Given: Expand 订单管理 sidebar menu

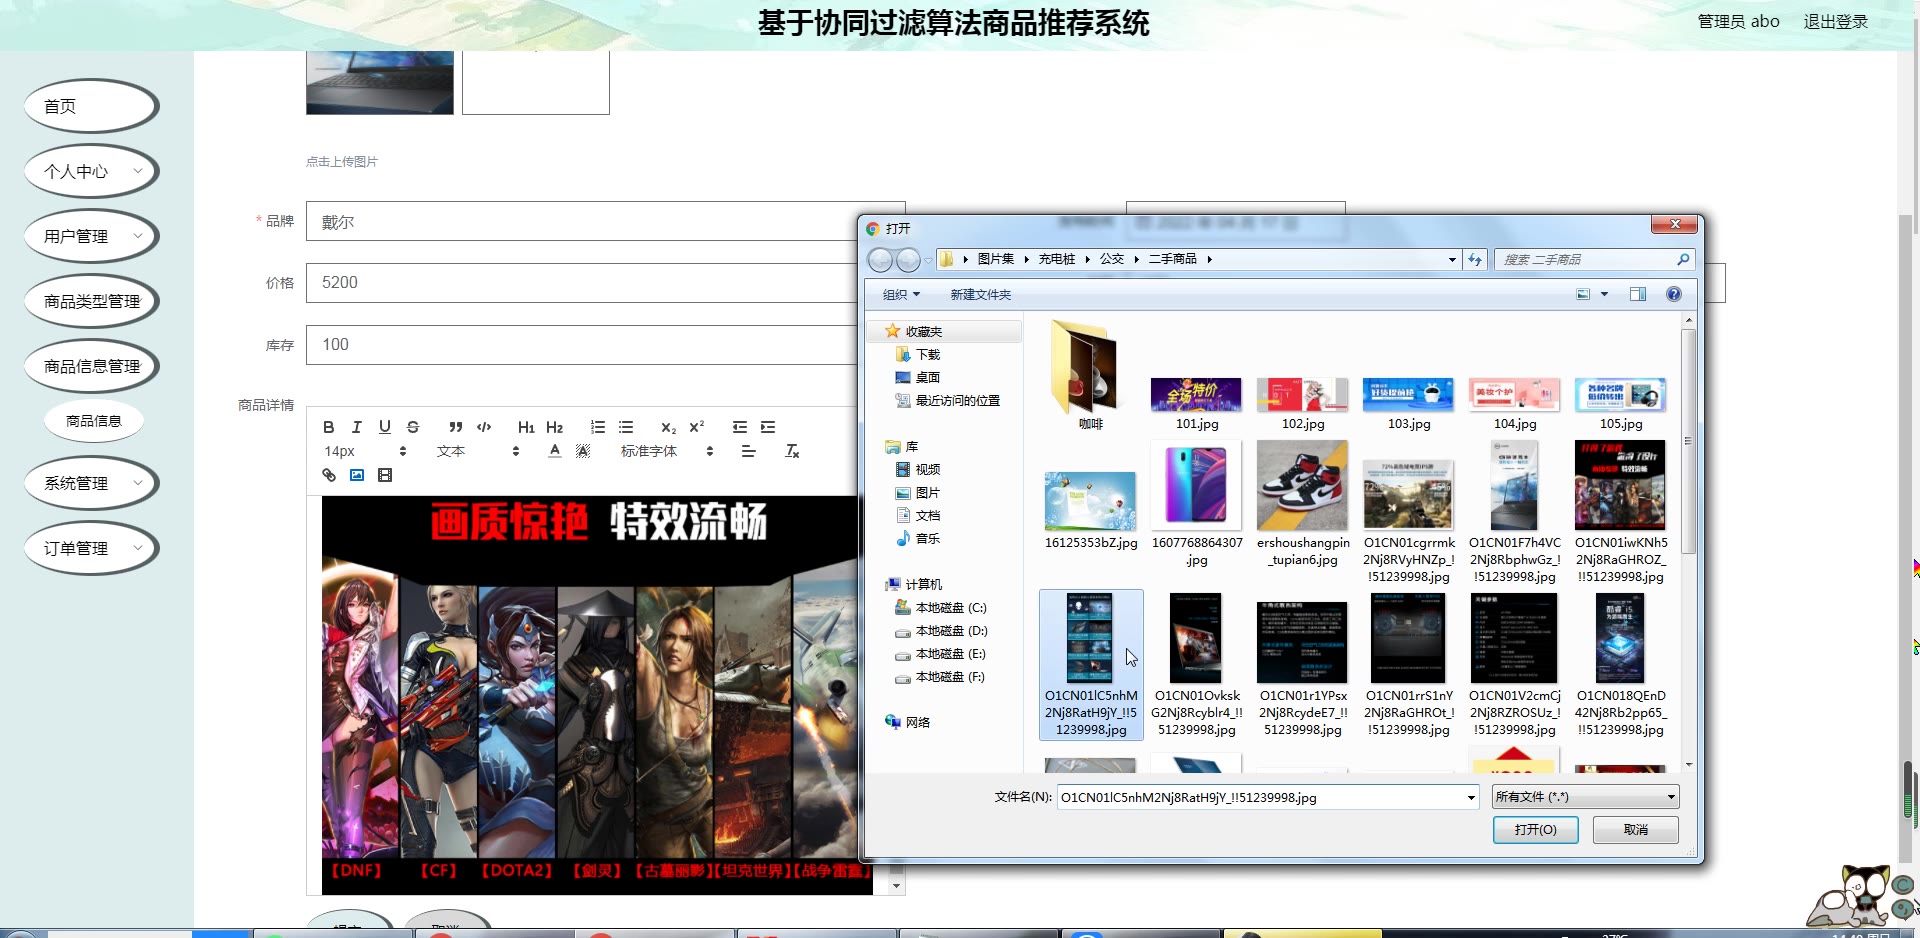Looking at the screenshot, I should point(91,548).
